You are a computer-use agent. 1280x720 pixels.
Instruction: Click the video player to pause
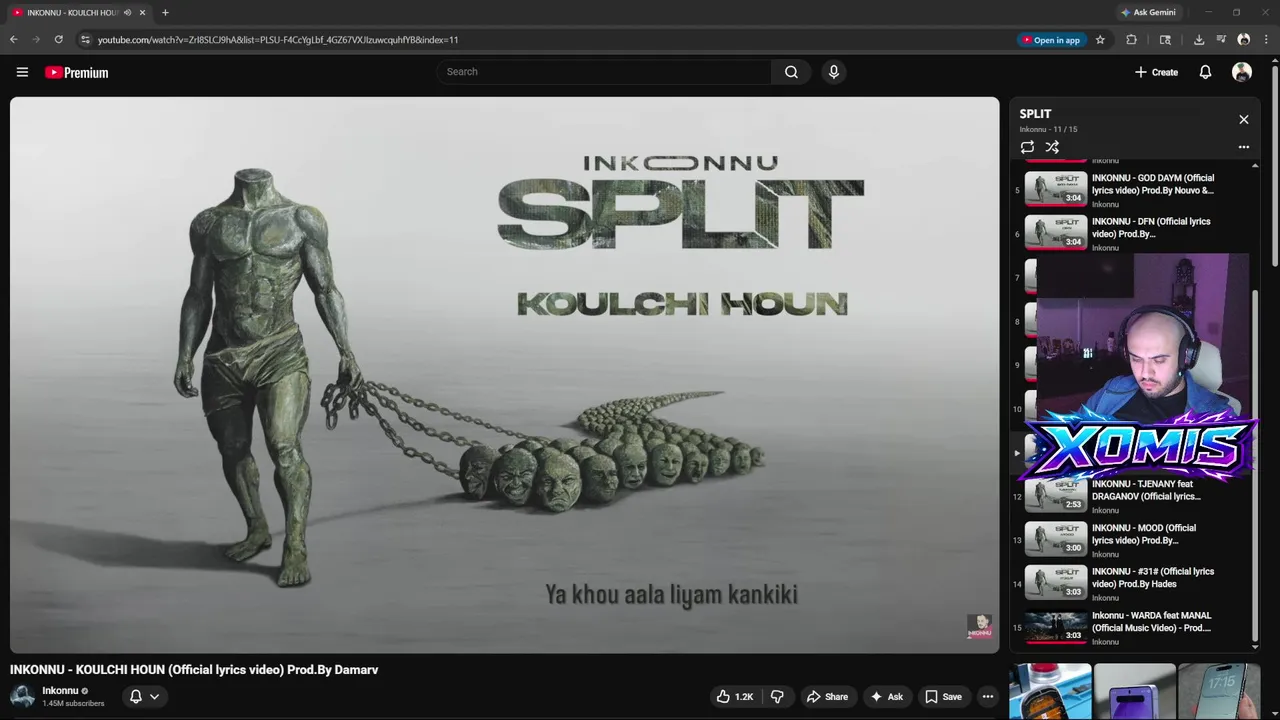504,375
